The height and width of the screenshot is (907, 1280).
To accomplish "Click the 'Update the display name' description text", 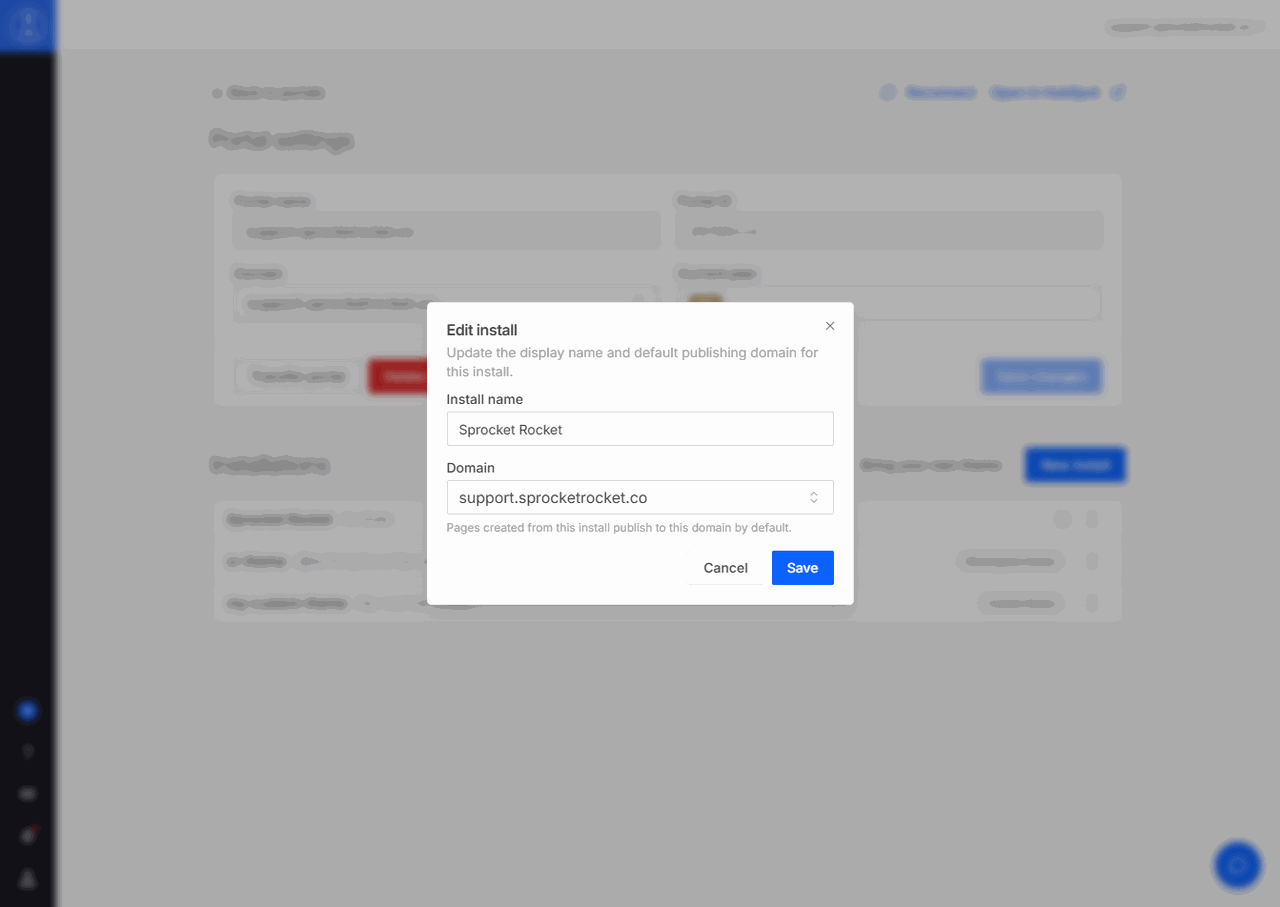I will click(632, 362).
